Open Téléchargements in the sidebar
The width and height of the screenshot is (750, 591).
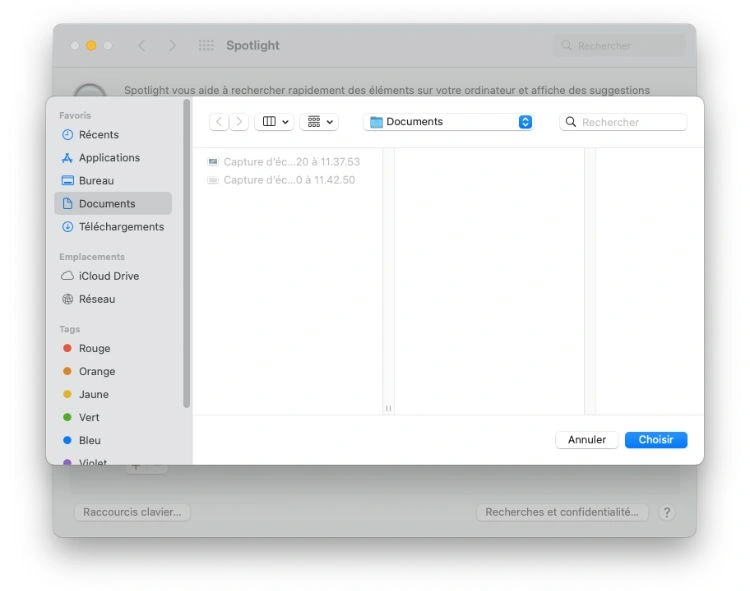tap(113, 226)
